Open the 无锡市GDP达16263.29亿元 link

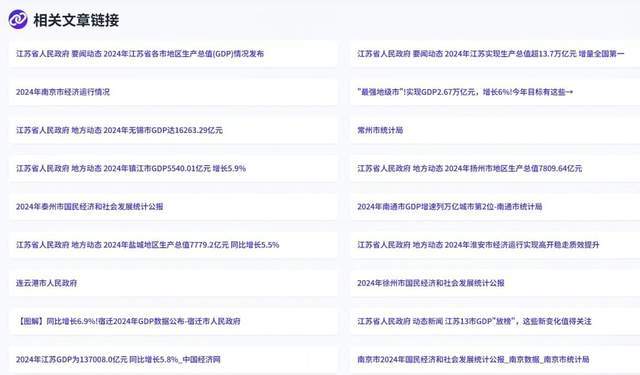[119, 130]
